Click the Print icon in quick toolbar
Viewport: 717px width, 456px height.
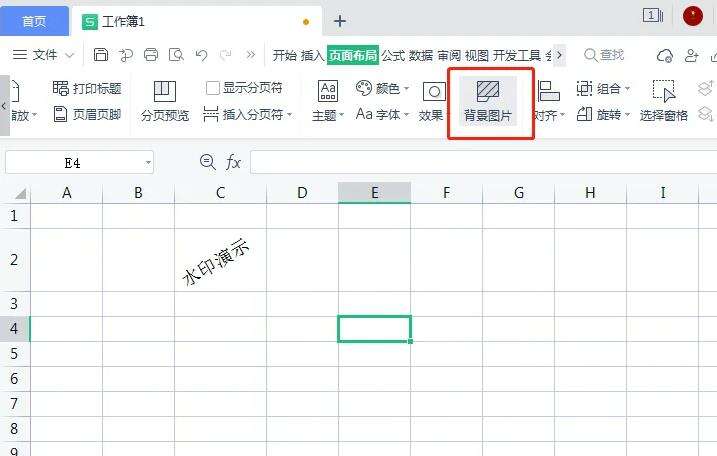pyautogui.click(x=151, y=55)
